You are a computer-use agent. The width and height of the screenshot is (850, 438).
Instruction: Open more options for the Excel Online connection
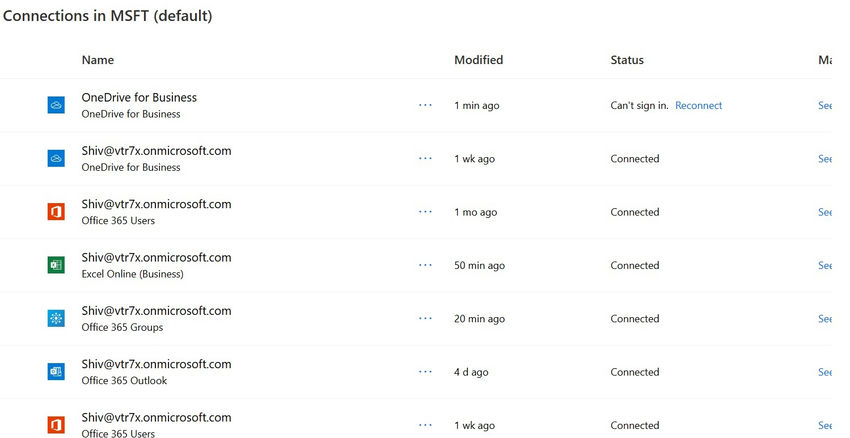click(x=426, y=265)
